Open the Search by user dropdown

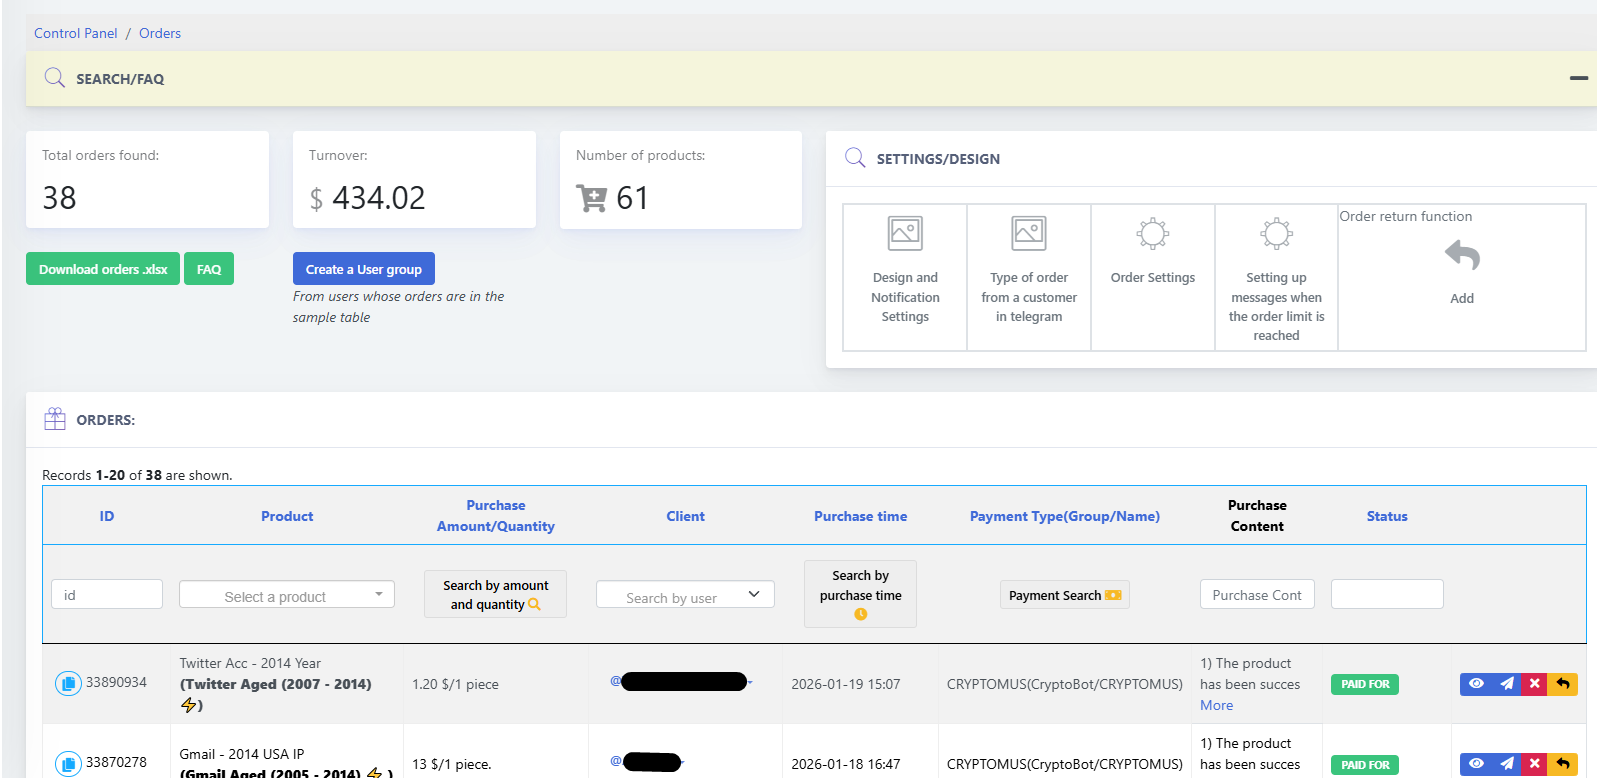point(685,595)
